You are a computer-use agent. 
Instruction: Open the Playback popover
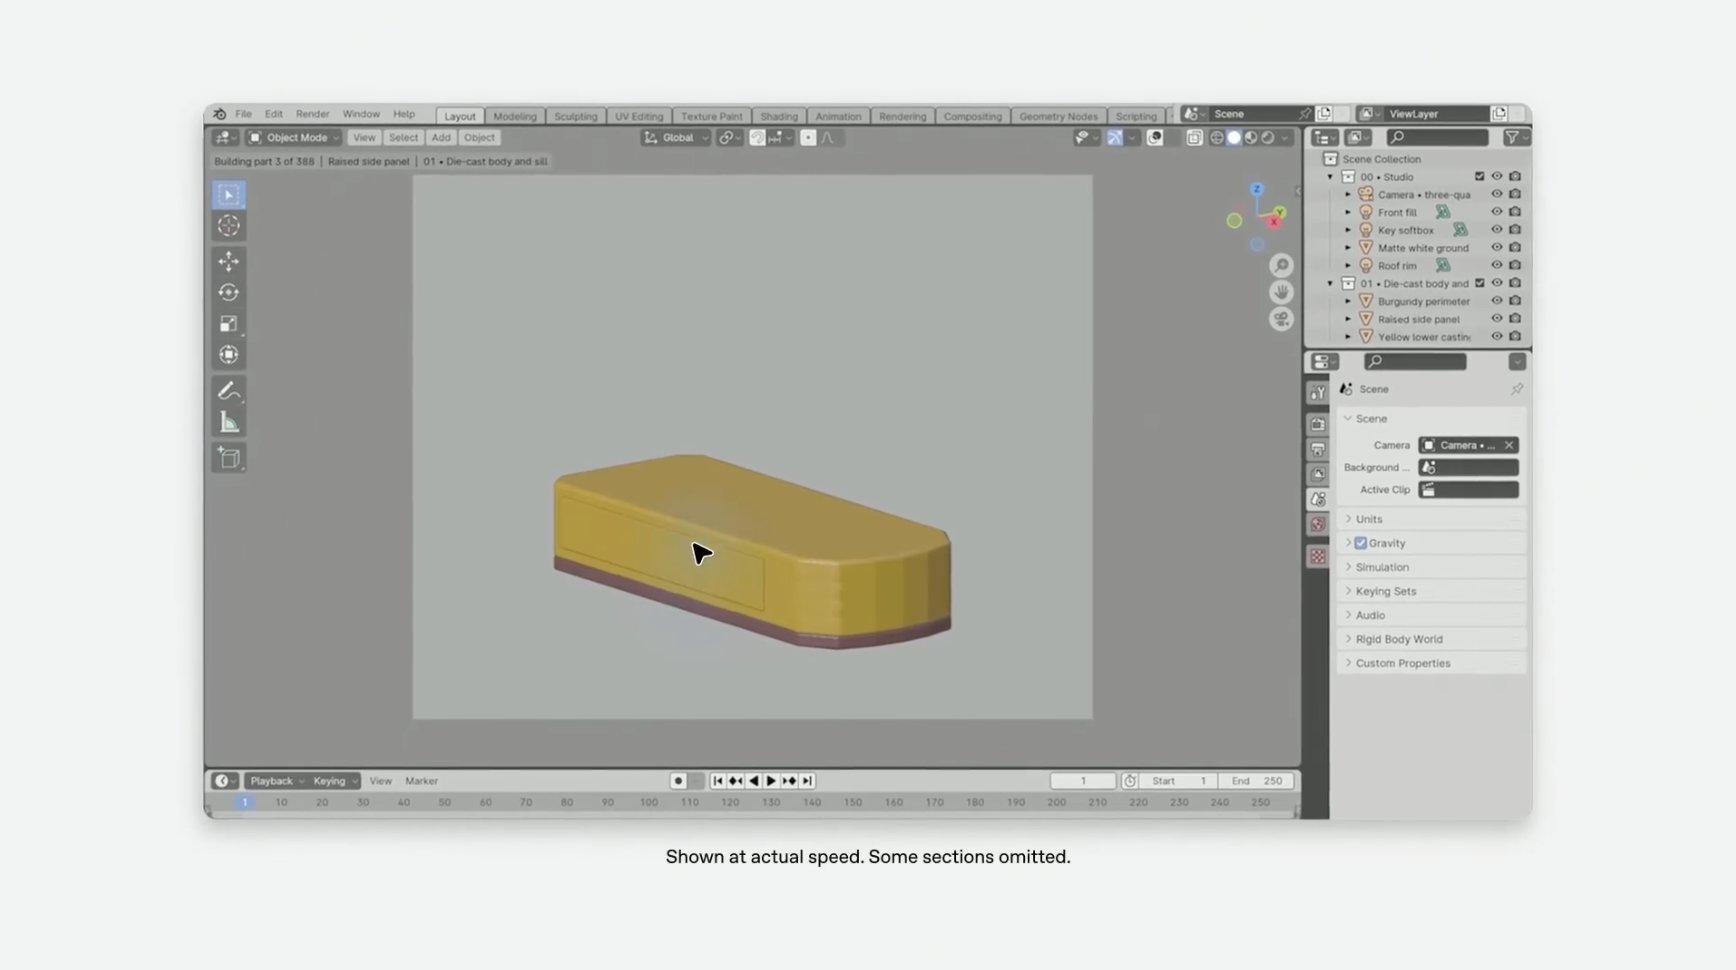click(x=277, y=781)
